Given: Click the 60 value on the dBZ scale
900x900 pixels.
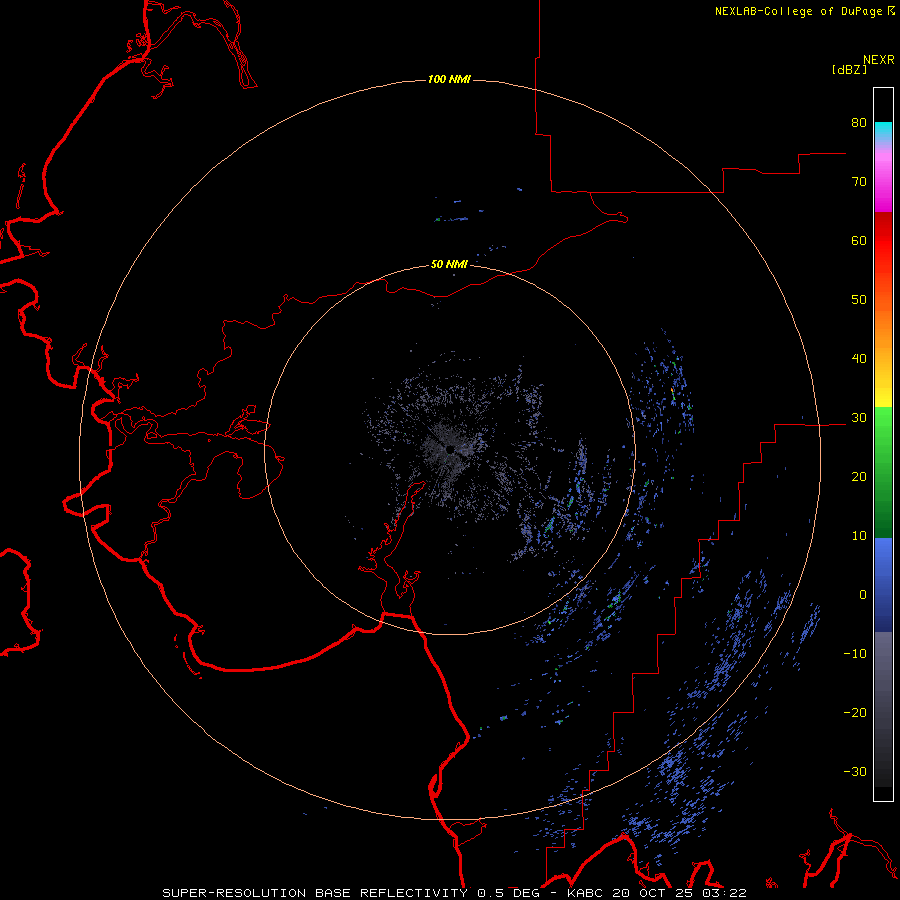Looking at the screenshot, I should 859,240.
